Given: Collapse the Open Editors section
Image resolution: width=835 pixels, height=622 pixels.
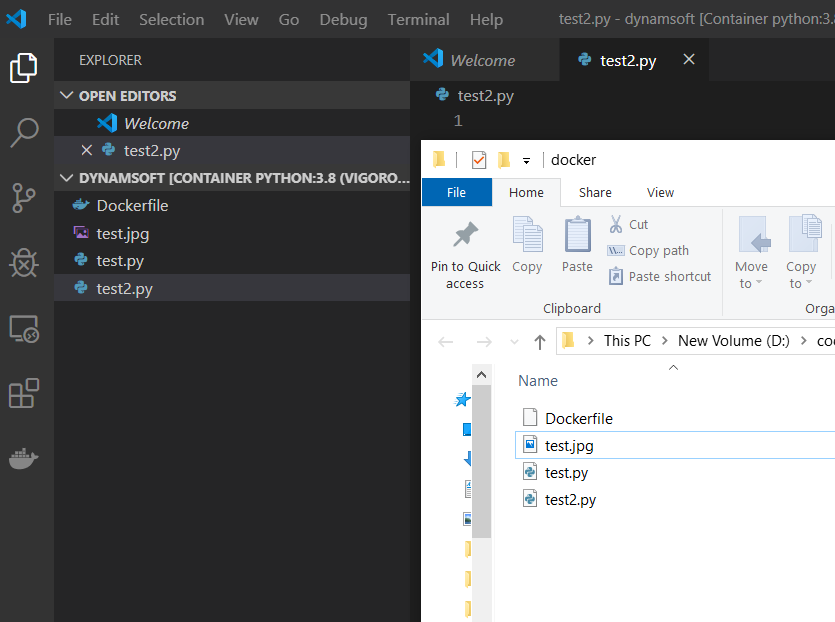Looking at the screenshot, I should coord(67,96).
